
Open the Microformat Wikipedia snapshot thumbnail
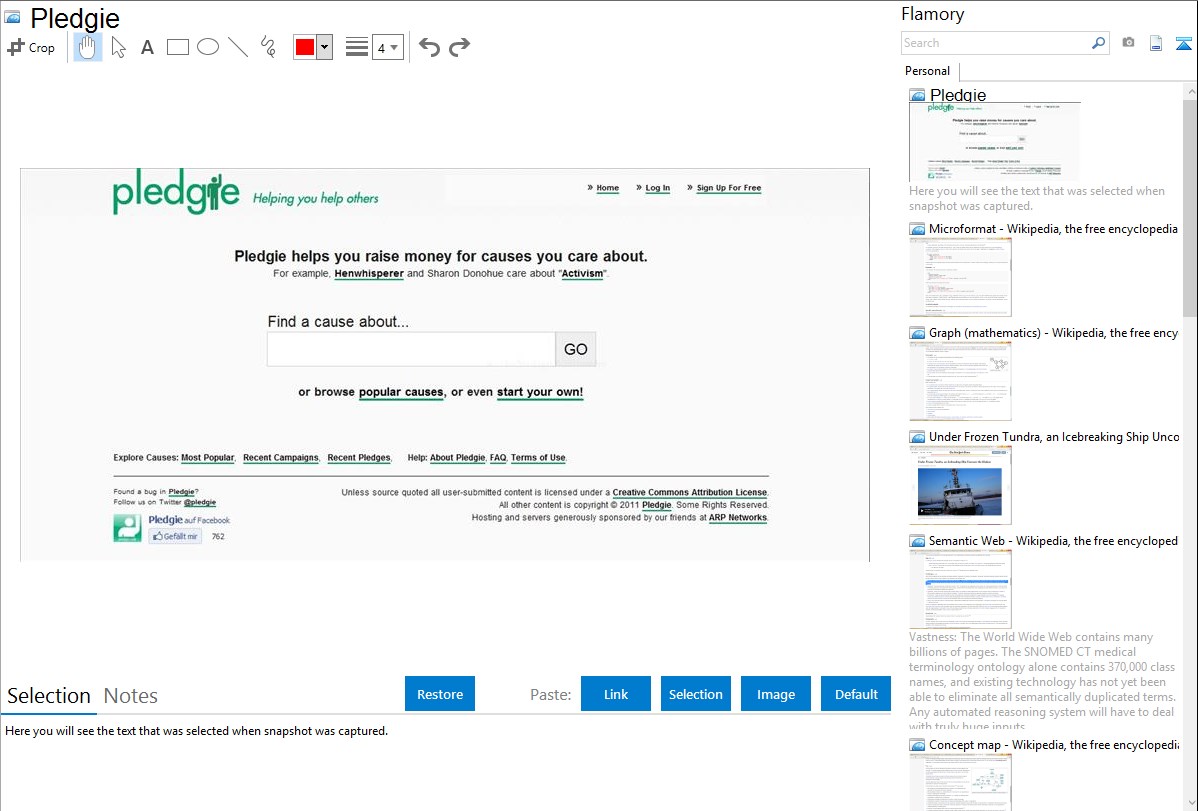coord(960,277)
